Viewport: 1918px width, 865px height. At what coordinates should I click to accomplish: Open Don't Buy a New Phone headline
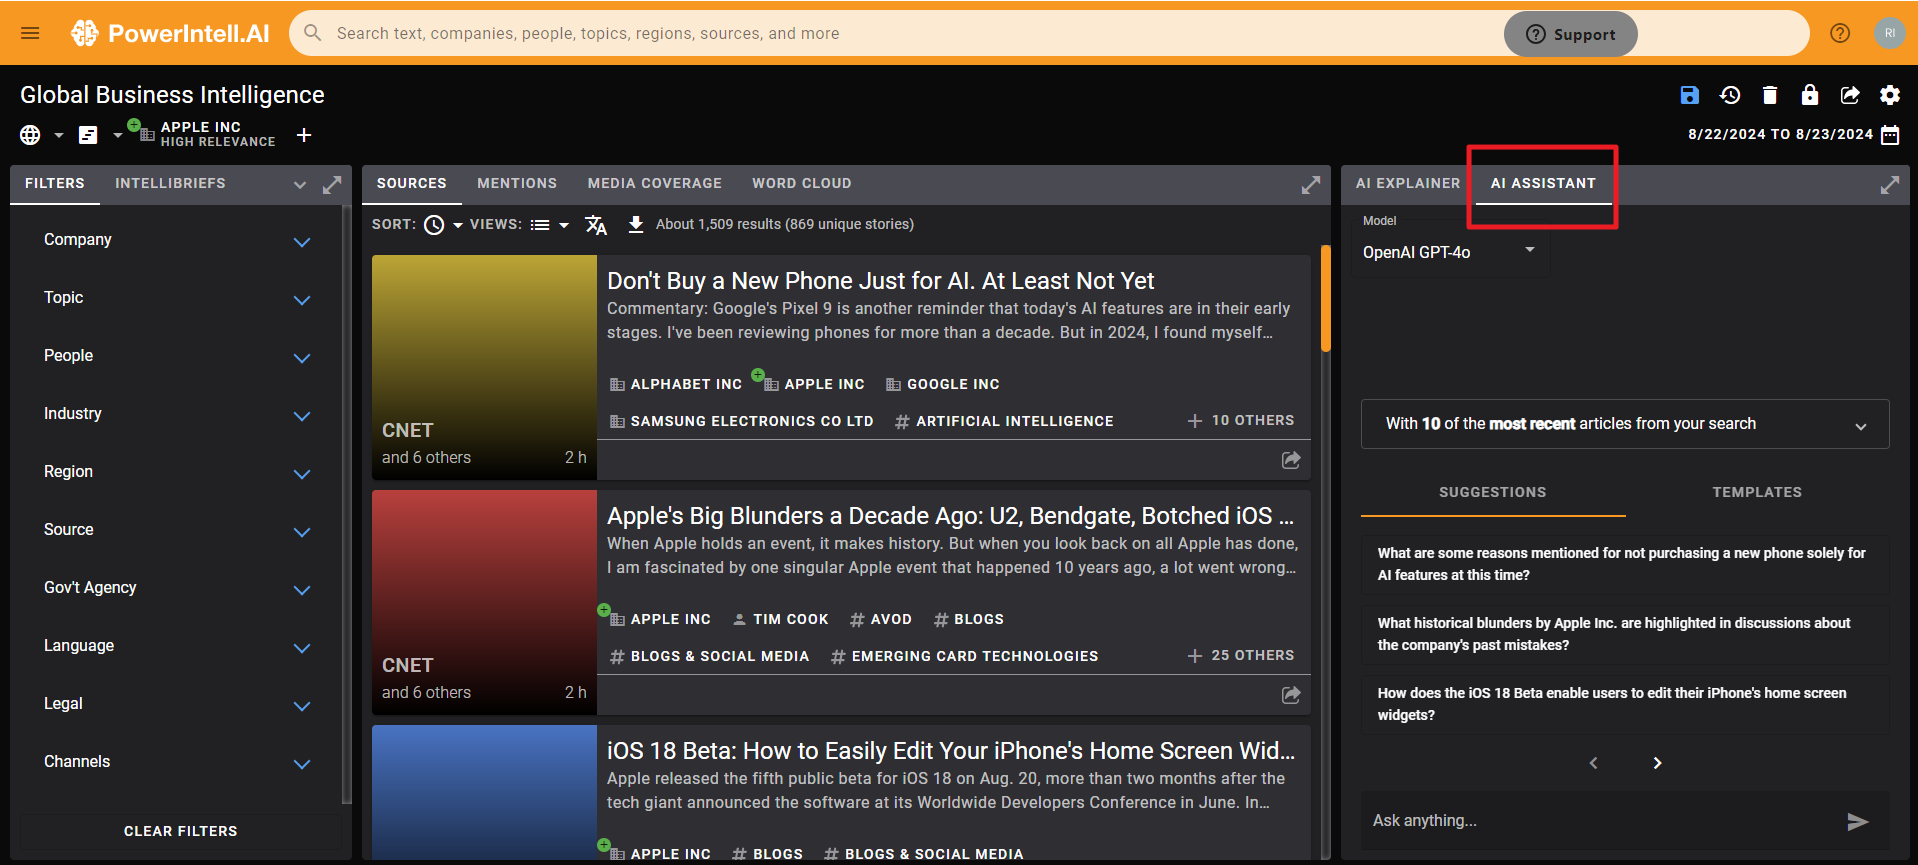tap(880, 281)
